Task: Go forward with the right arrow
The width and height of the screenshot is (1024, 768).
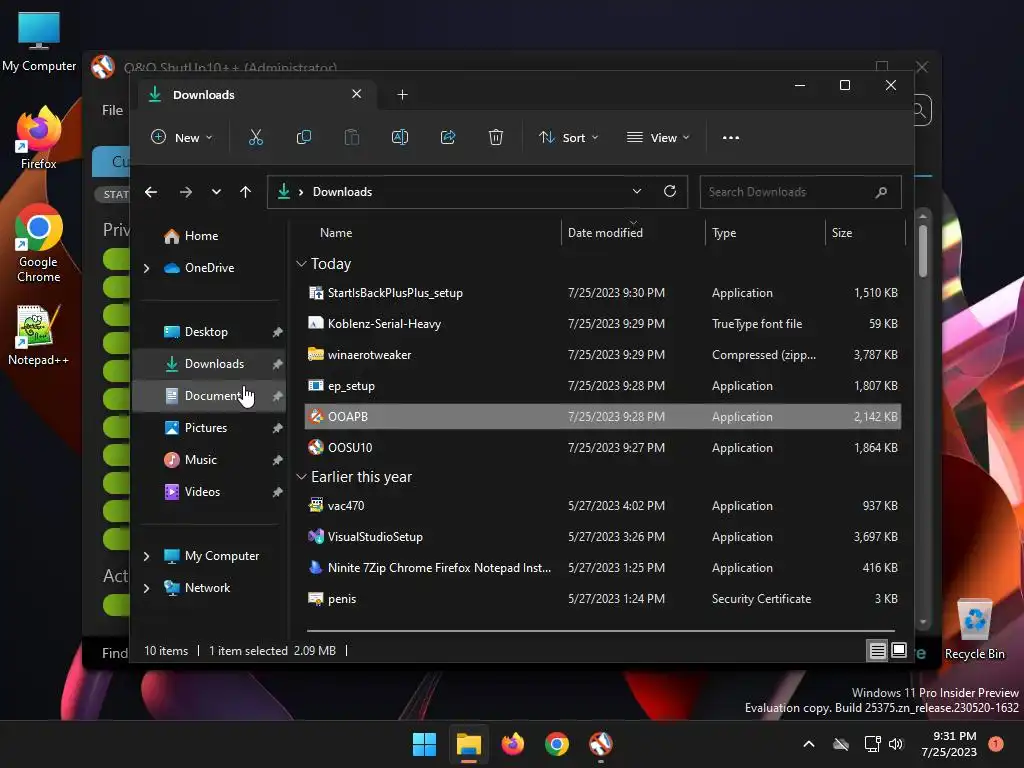Action: [185, 192]
